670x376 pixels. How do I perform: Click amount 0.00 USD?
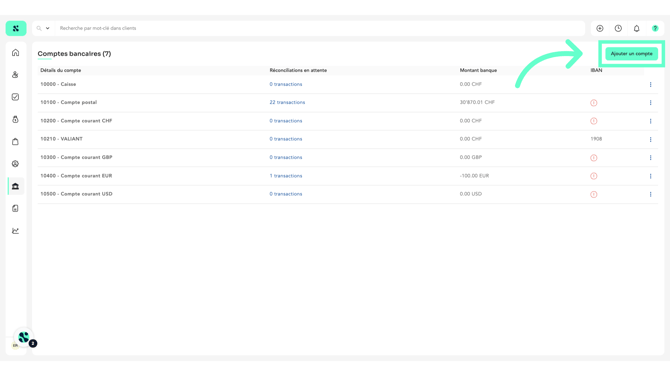[x=471, y=194]
